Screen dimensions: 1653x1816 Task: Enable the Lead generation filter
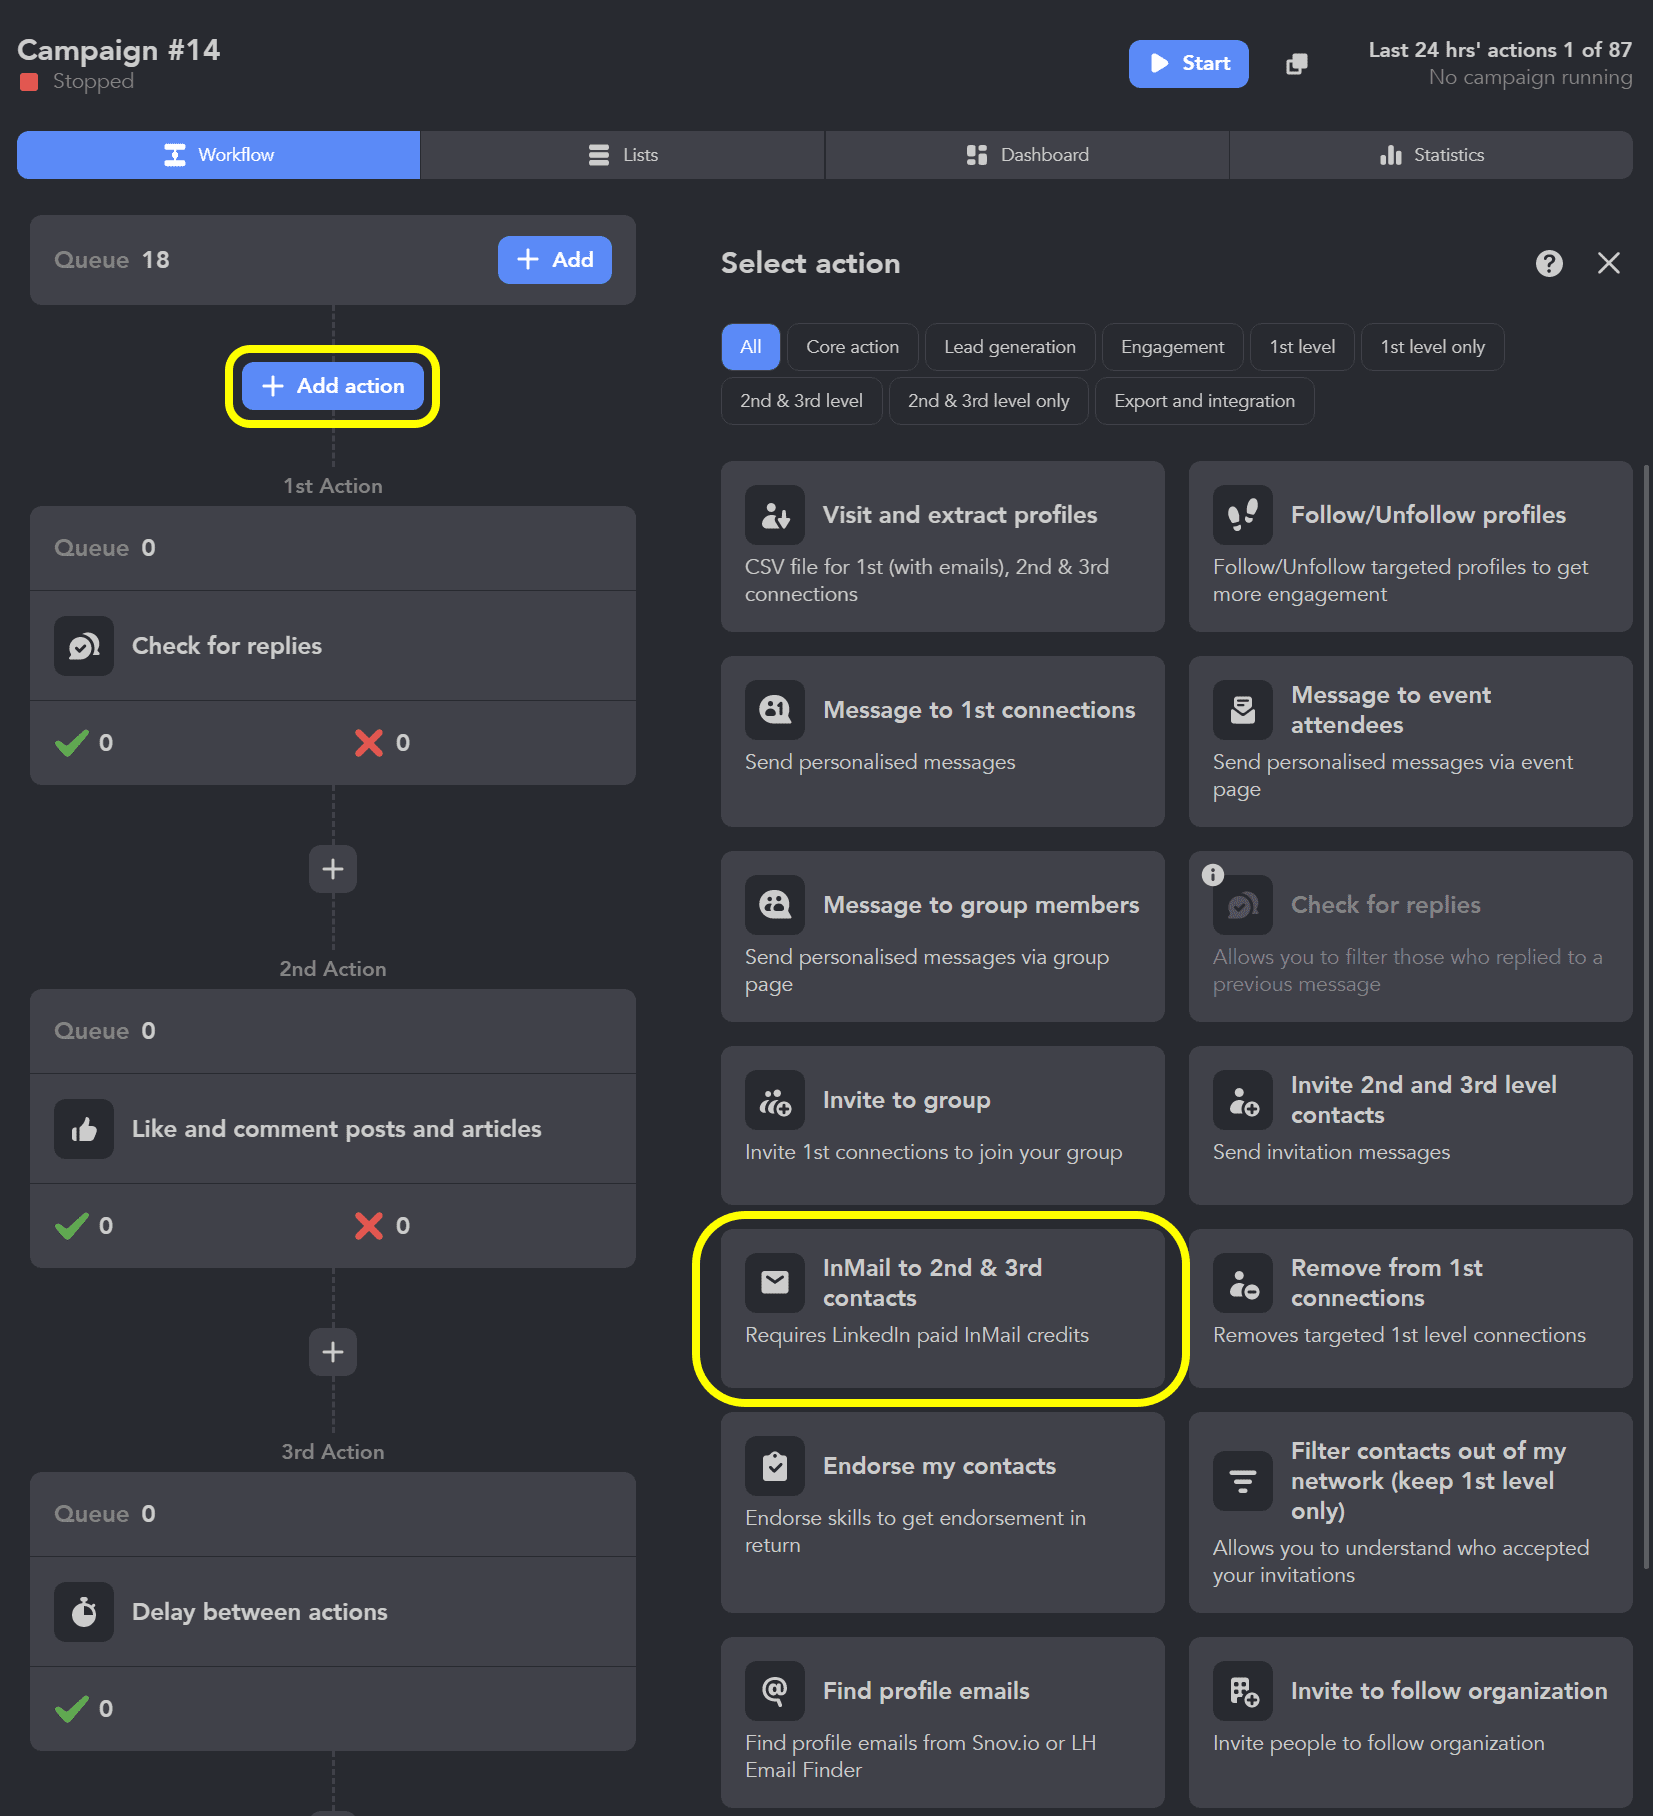1009,347
